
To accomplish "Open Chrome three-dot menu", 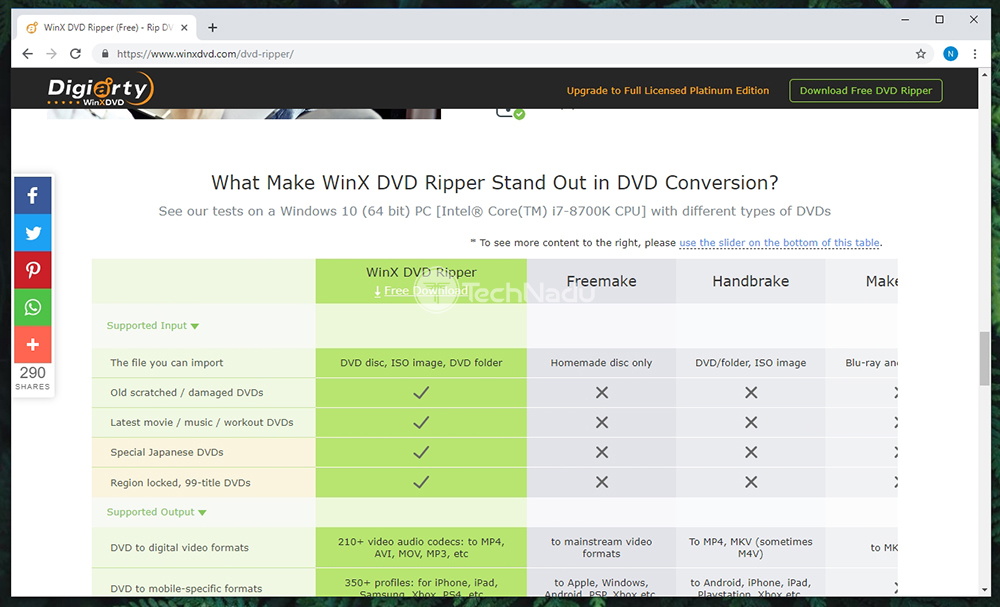I will pyautogui.click(x=974, y=54).
